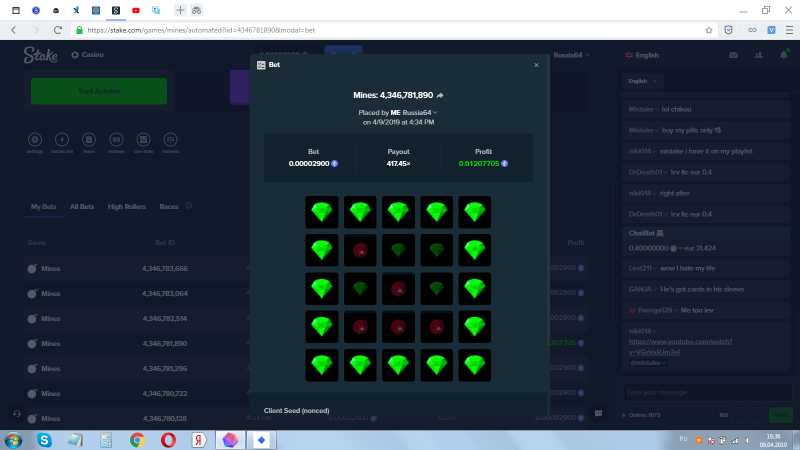
Task: Open the Fairness scales icon
Action: point(170,139)
